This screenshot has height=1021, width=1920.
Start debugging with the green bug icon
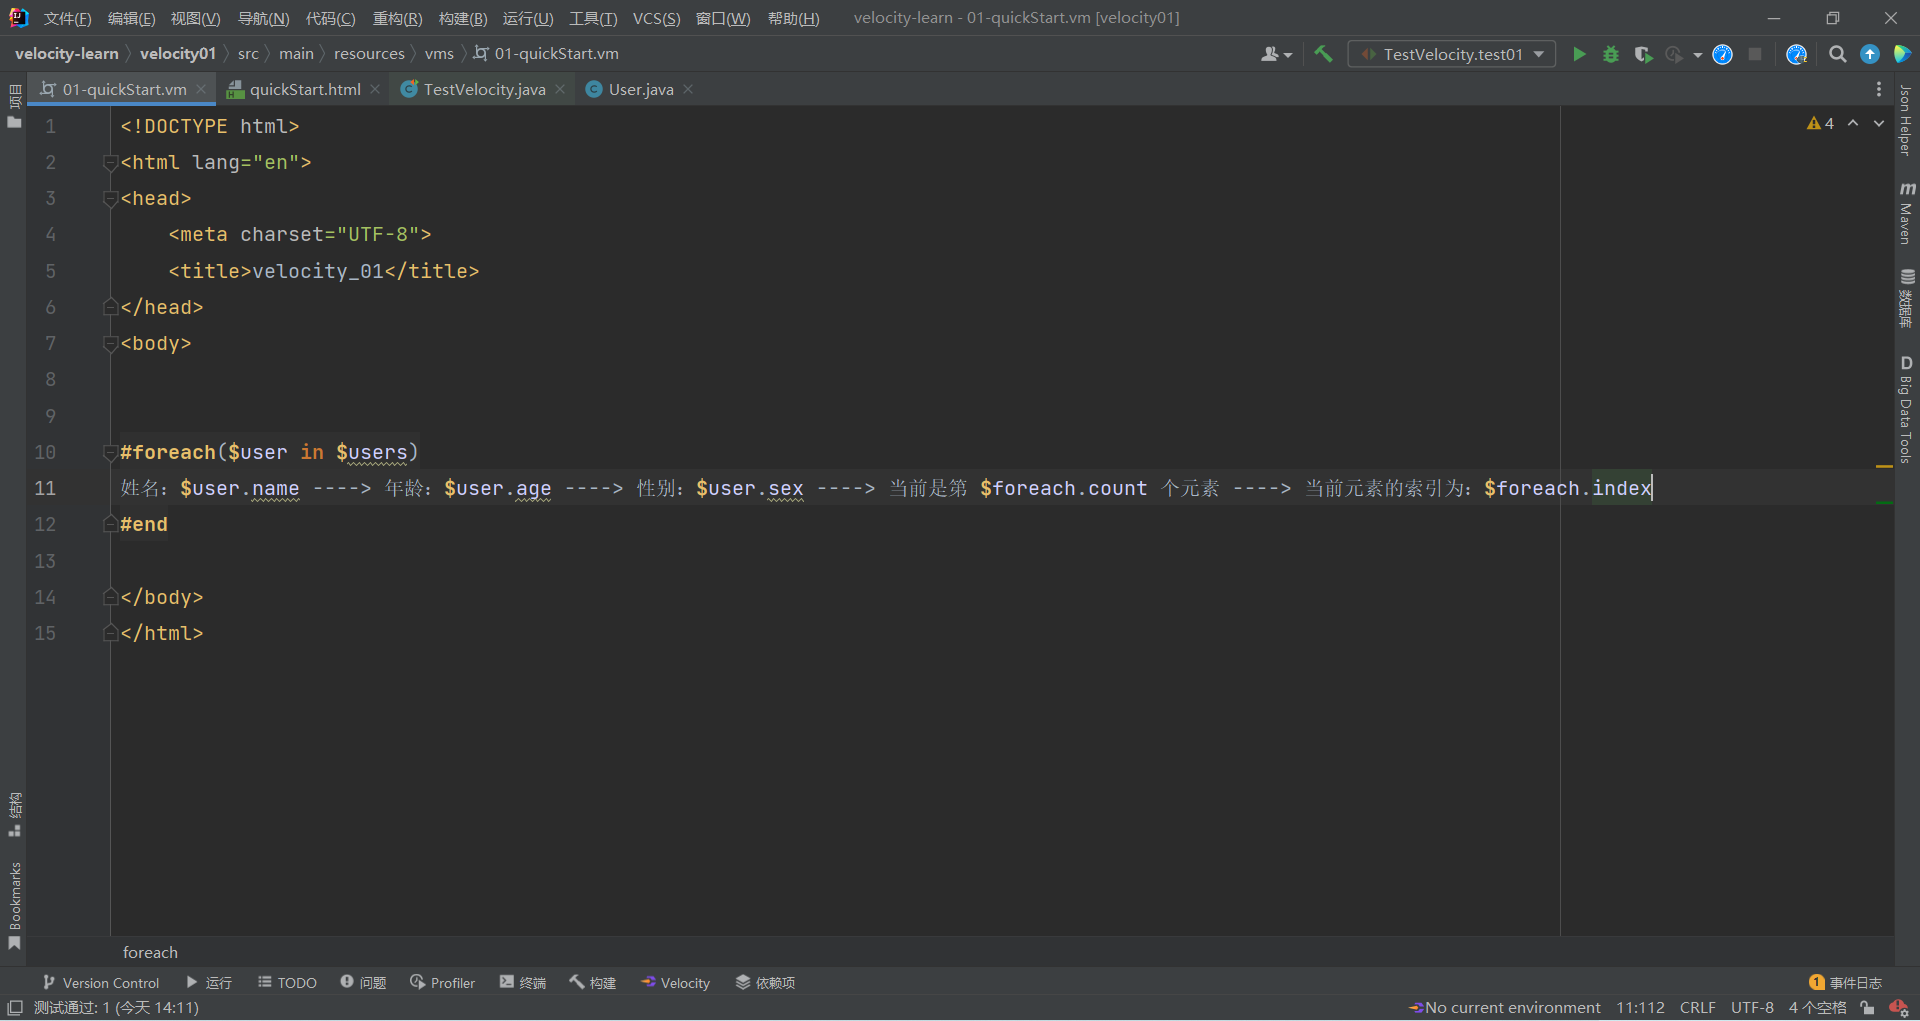(x=1610, y=54)
